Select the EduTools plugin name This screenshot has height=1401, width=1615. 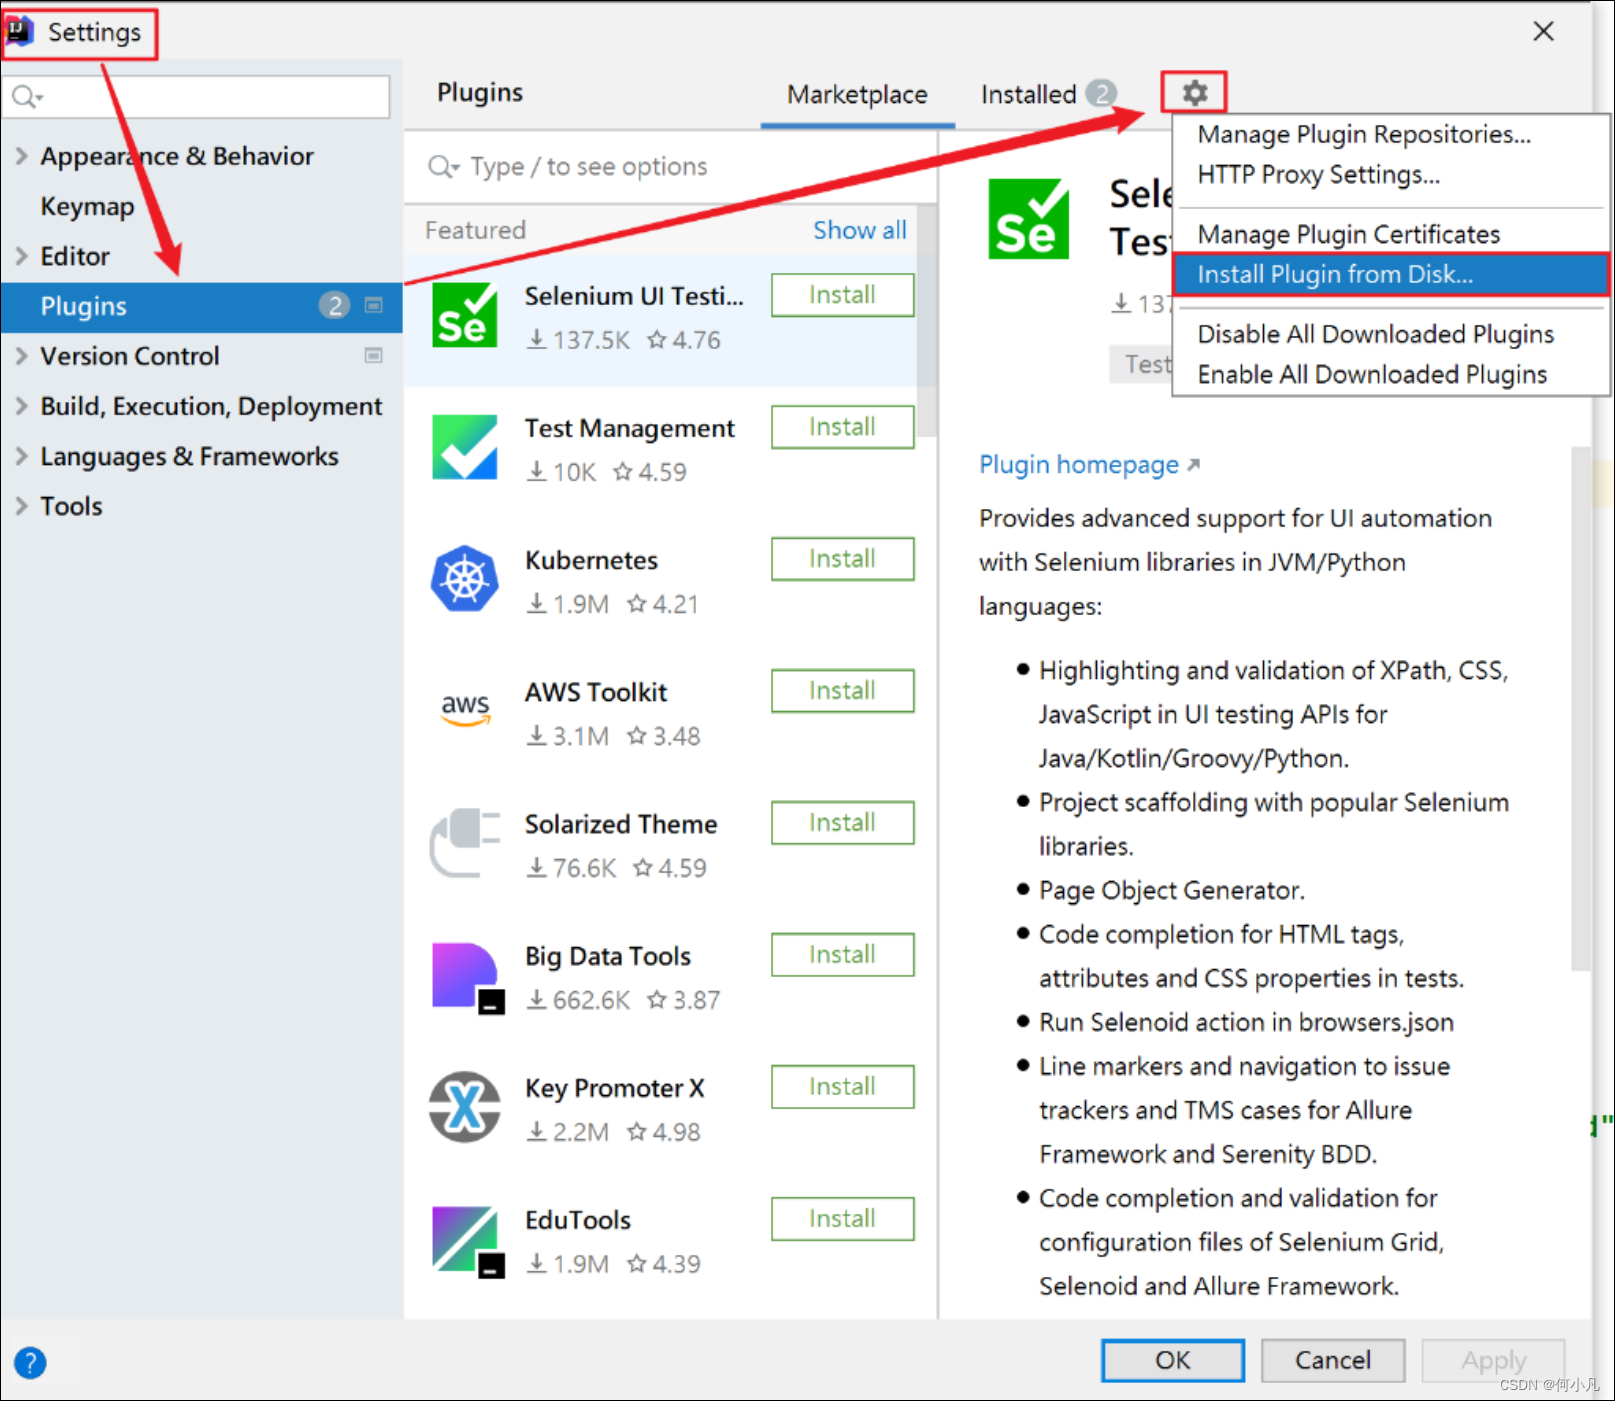click(x=578, y=1220)
